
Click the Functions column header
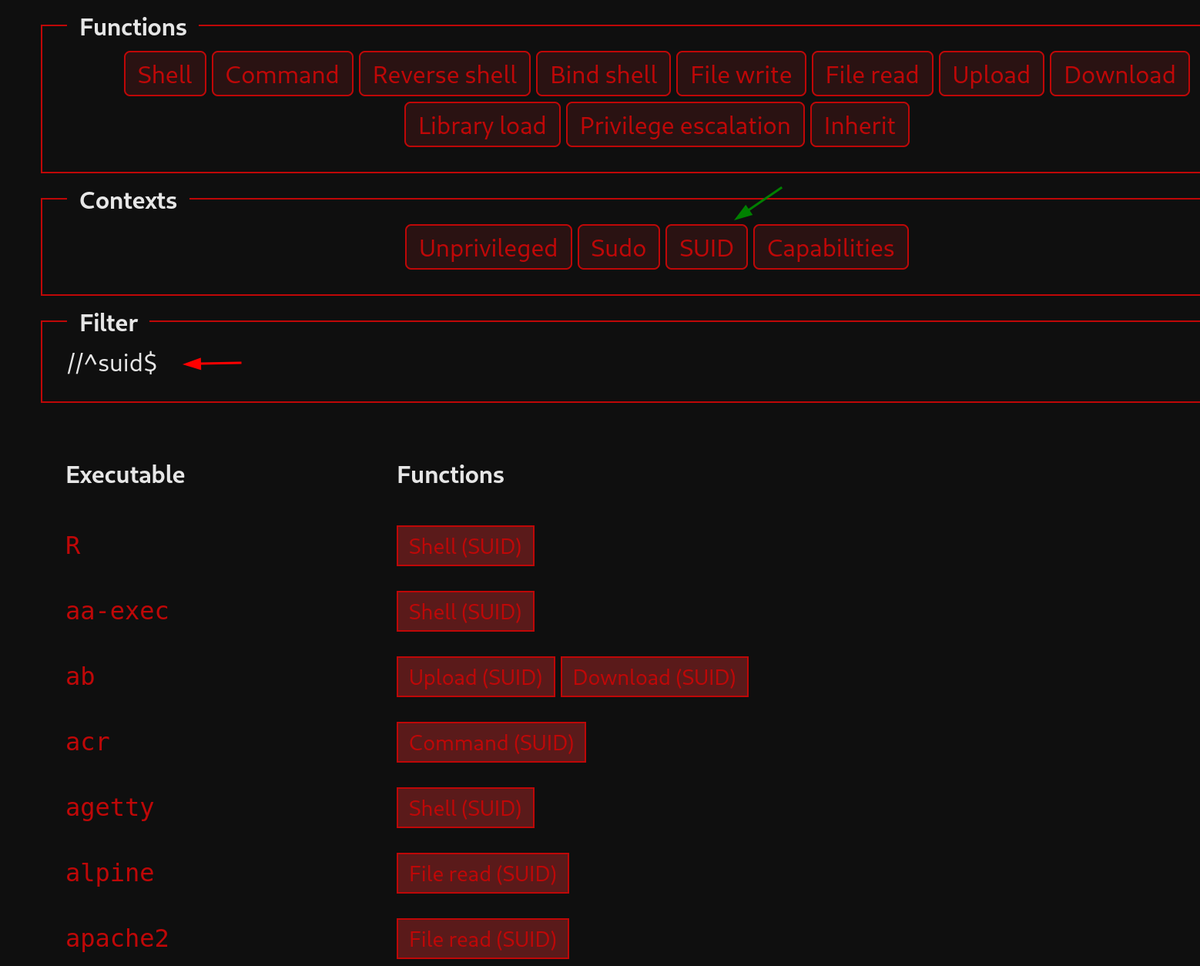click(x=450, y=474)
